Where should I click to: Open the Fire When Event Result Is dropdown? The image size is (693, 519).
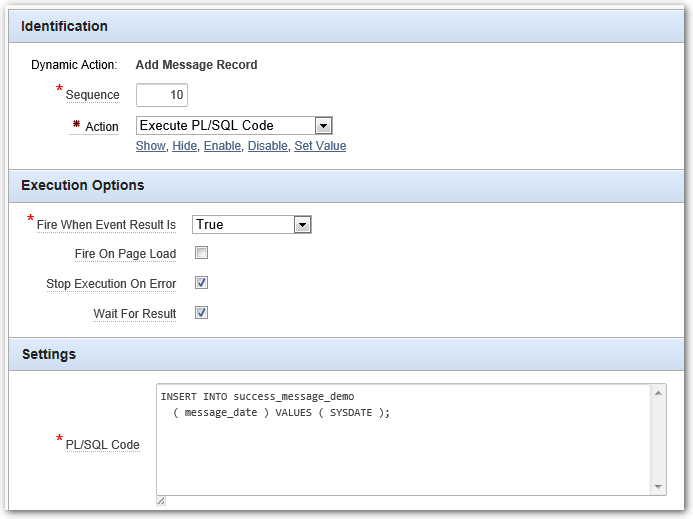pyautogui.click(x=252, y=225)
